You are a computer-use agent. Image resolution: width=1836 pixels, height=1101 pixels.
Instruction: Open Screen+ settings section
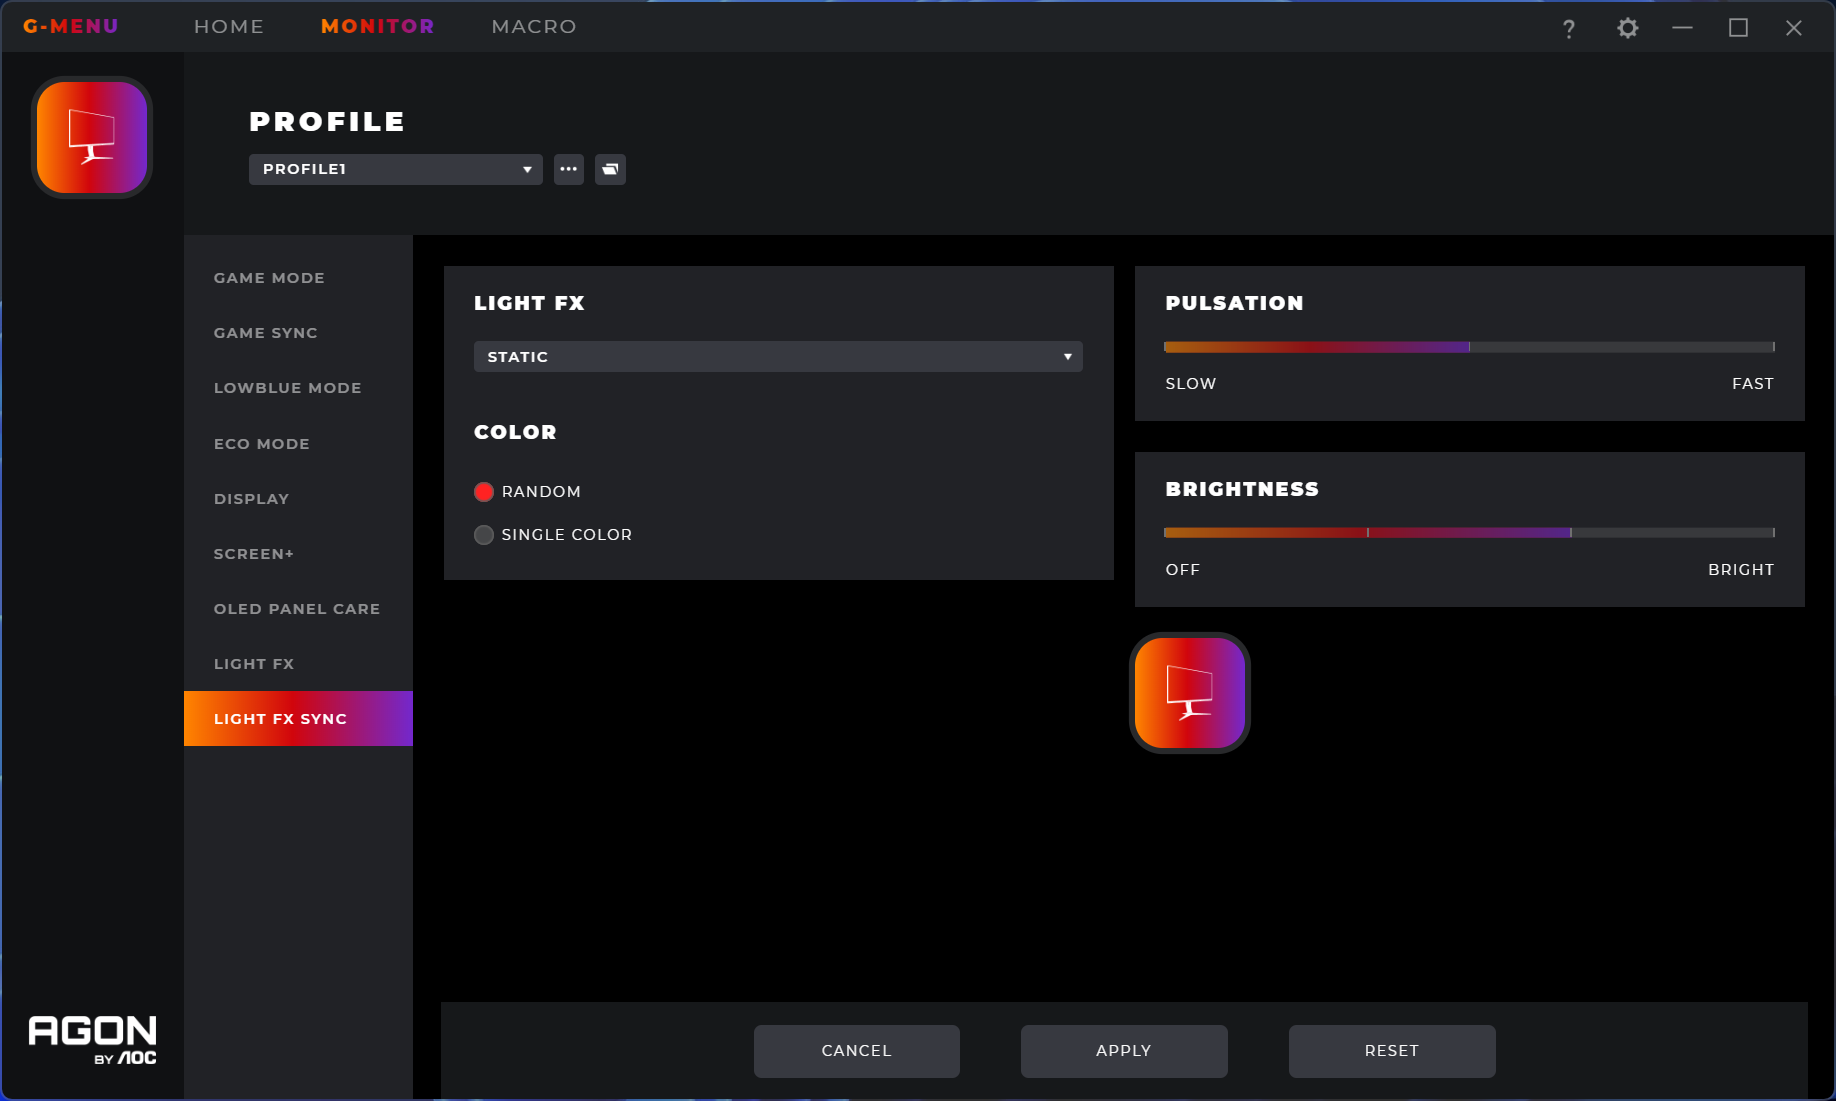[298, 554]
